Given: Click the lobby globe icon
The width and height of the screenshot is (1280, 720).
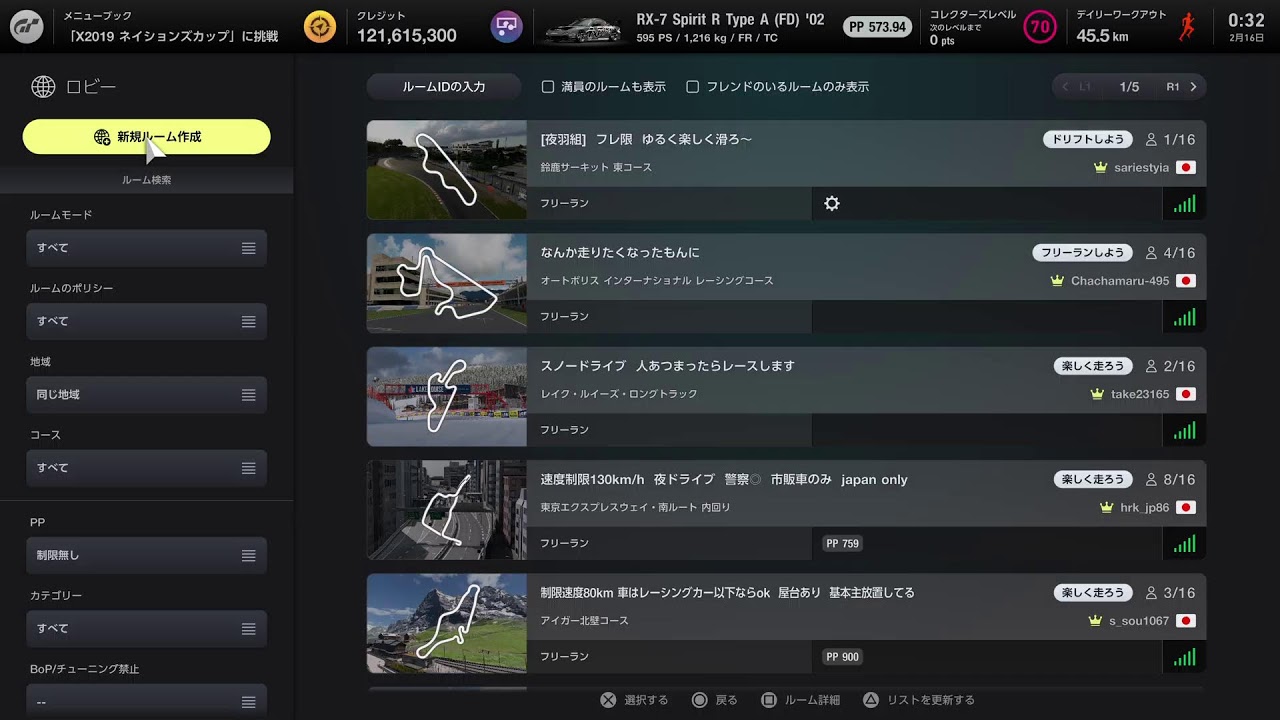Looking at the screenshot, I should click(43, 87).
